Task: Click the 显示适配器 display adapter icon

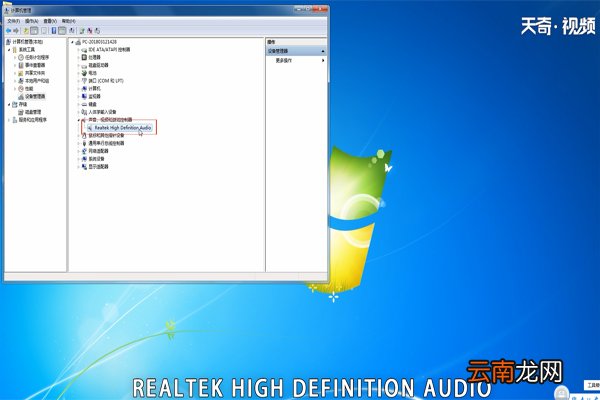Action: click(84, 167)
